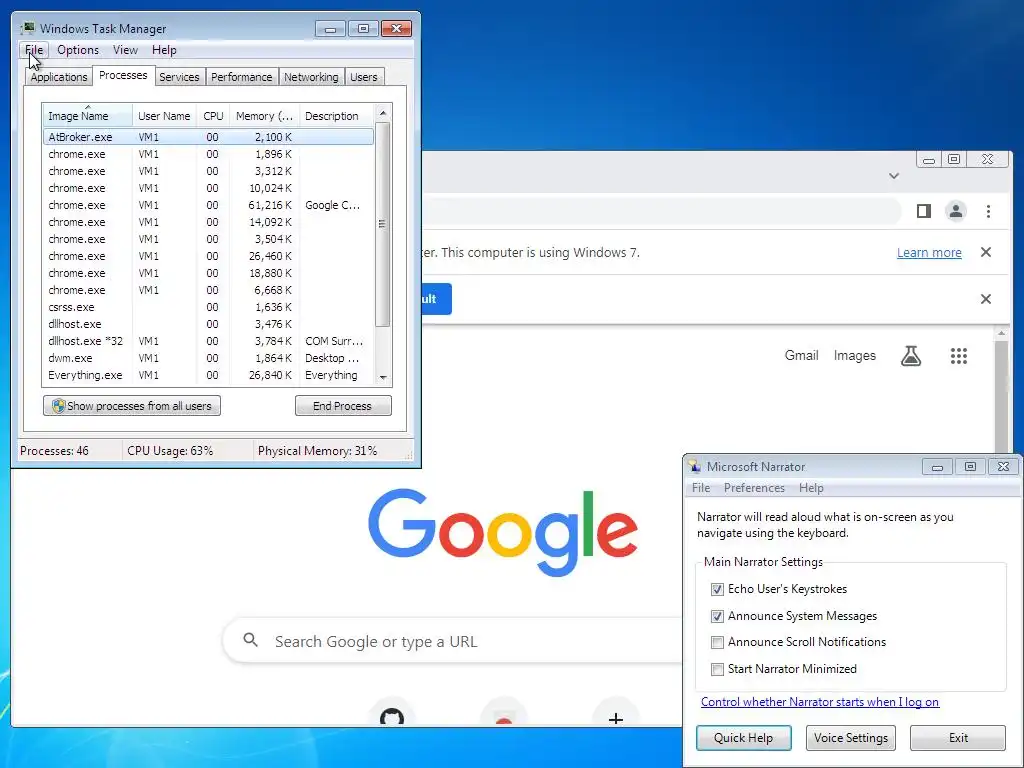This screenshot has width=1024, height=768.
Task: Switch to the Performance tab
Action: click(x=242, y=77)
